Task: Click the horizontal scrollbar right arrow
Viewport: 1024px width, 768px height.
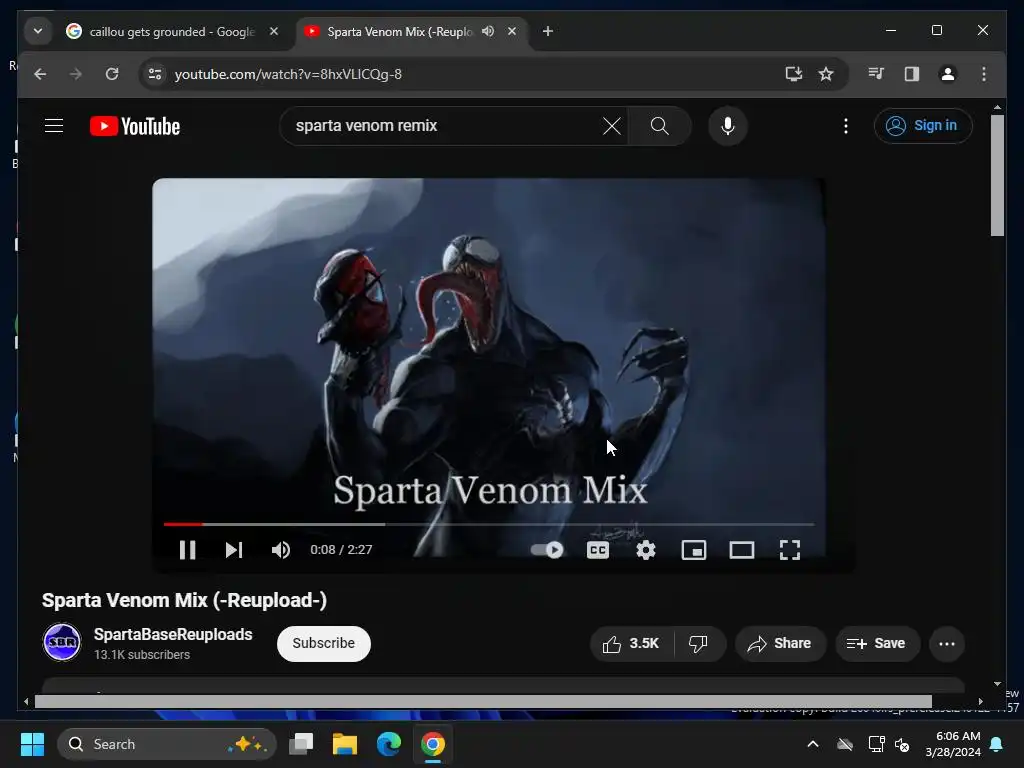Action: pos(980,701)
